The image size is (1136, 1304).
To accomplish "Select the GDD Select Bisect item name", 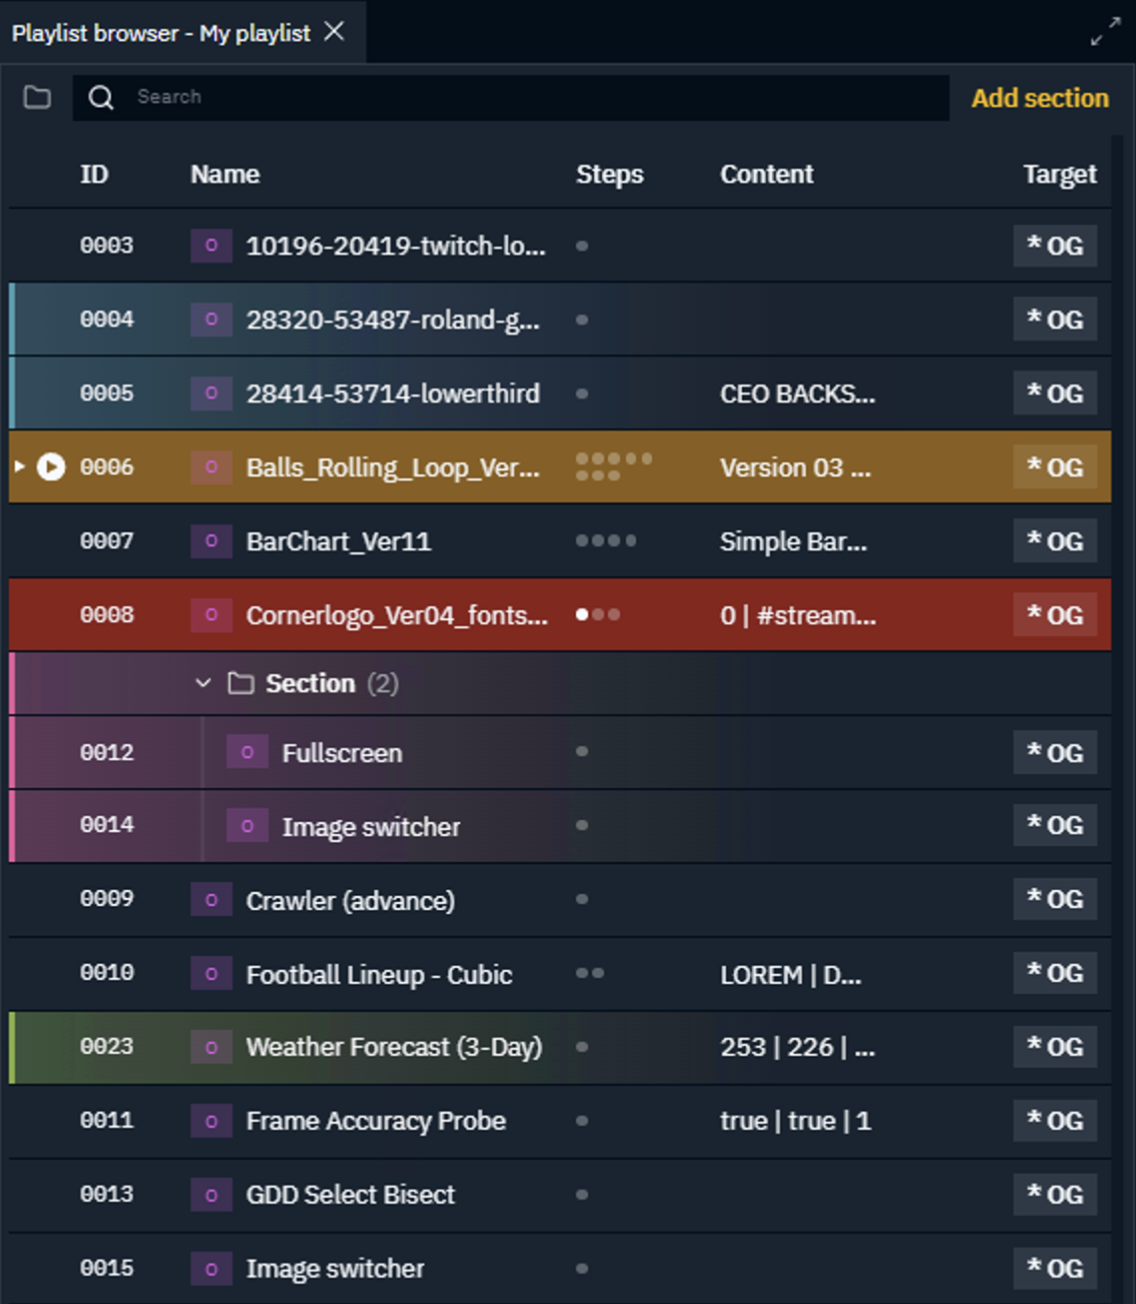I will tap(350, 1195).
